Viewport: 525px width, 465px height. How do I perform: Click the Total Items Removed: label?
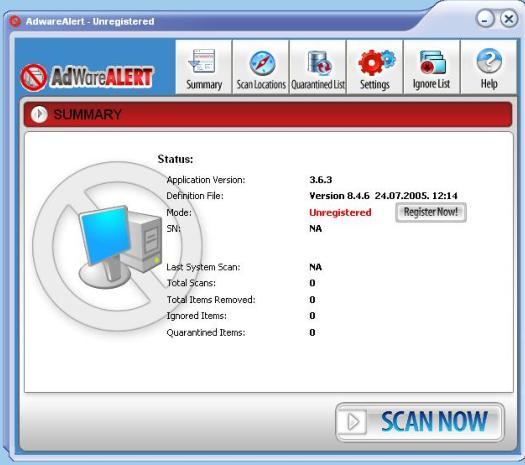[x=211, y=300]
